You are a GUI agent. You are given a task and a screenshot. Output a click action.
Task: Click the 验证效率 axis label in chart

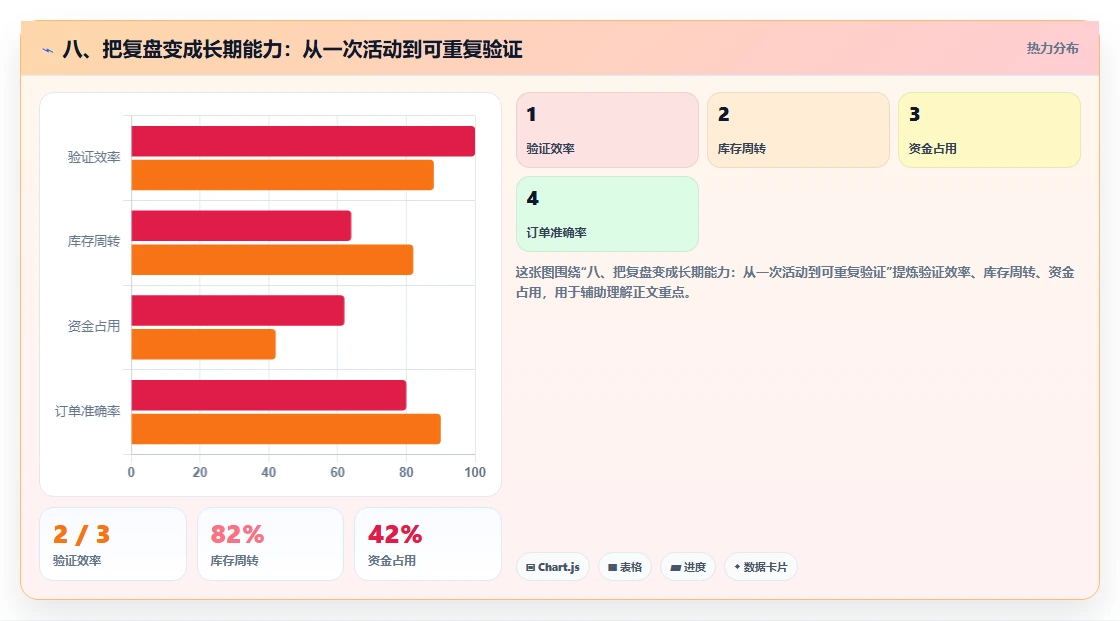pos(94,157)
